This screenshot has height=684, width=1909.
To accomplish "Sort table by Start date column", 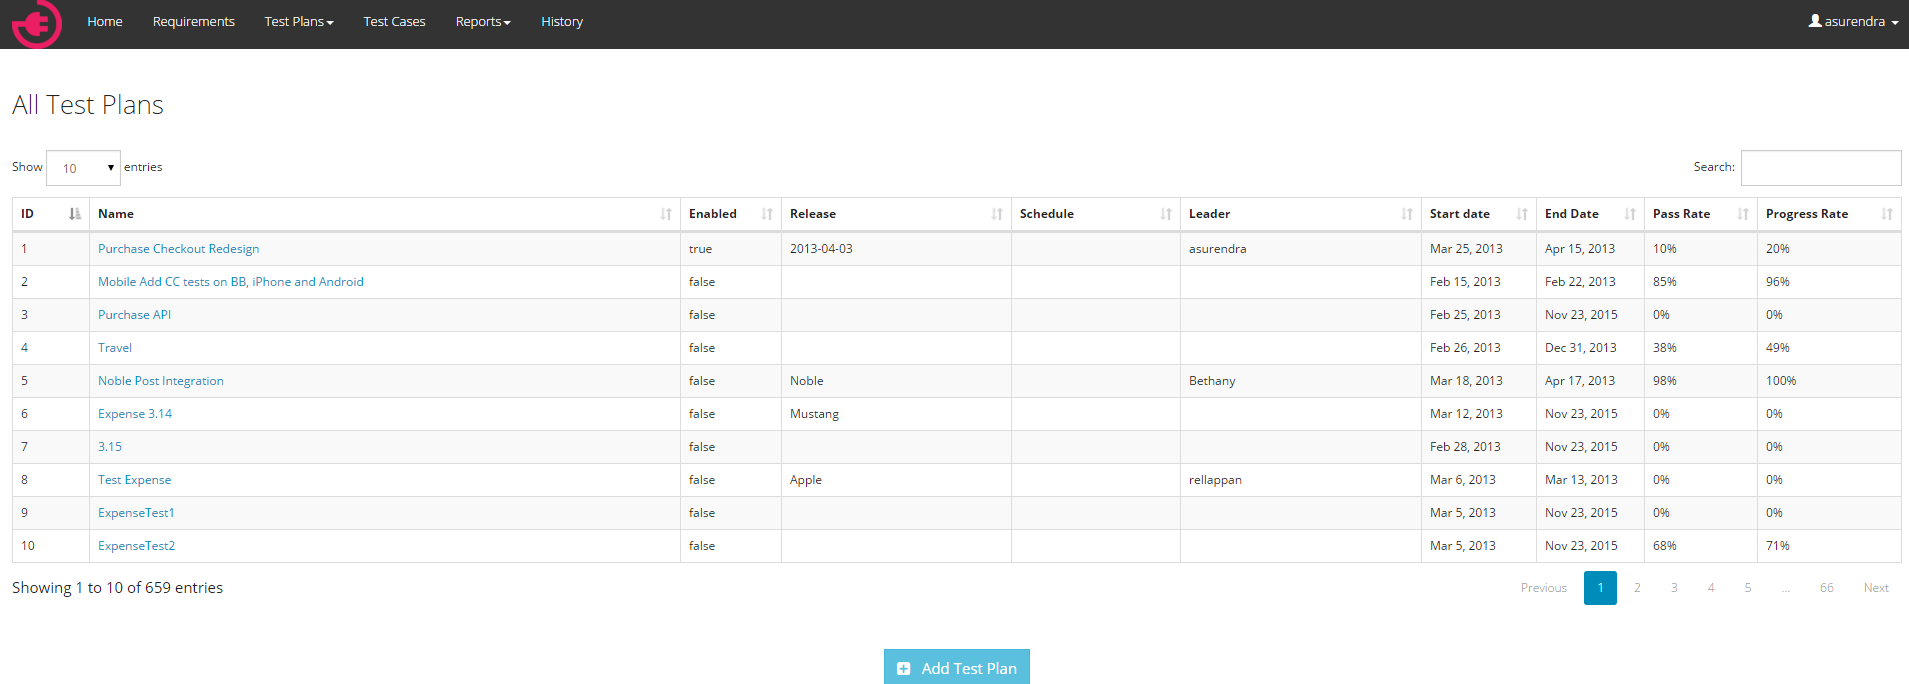I will pos(1479,214).
